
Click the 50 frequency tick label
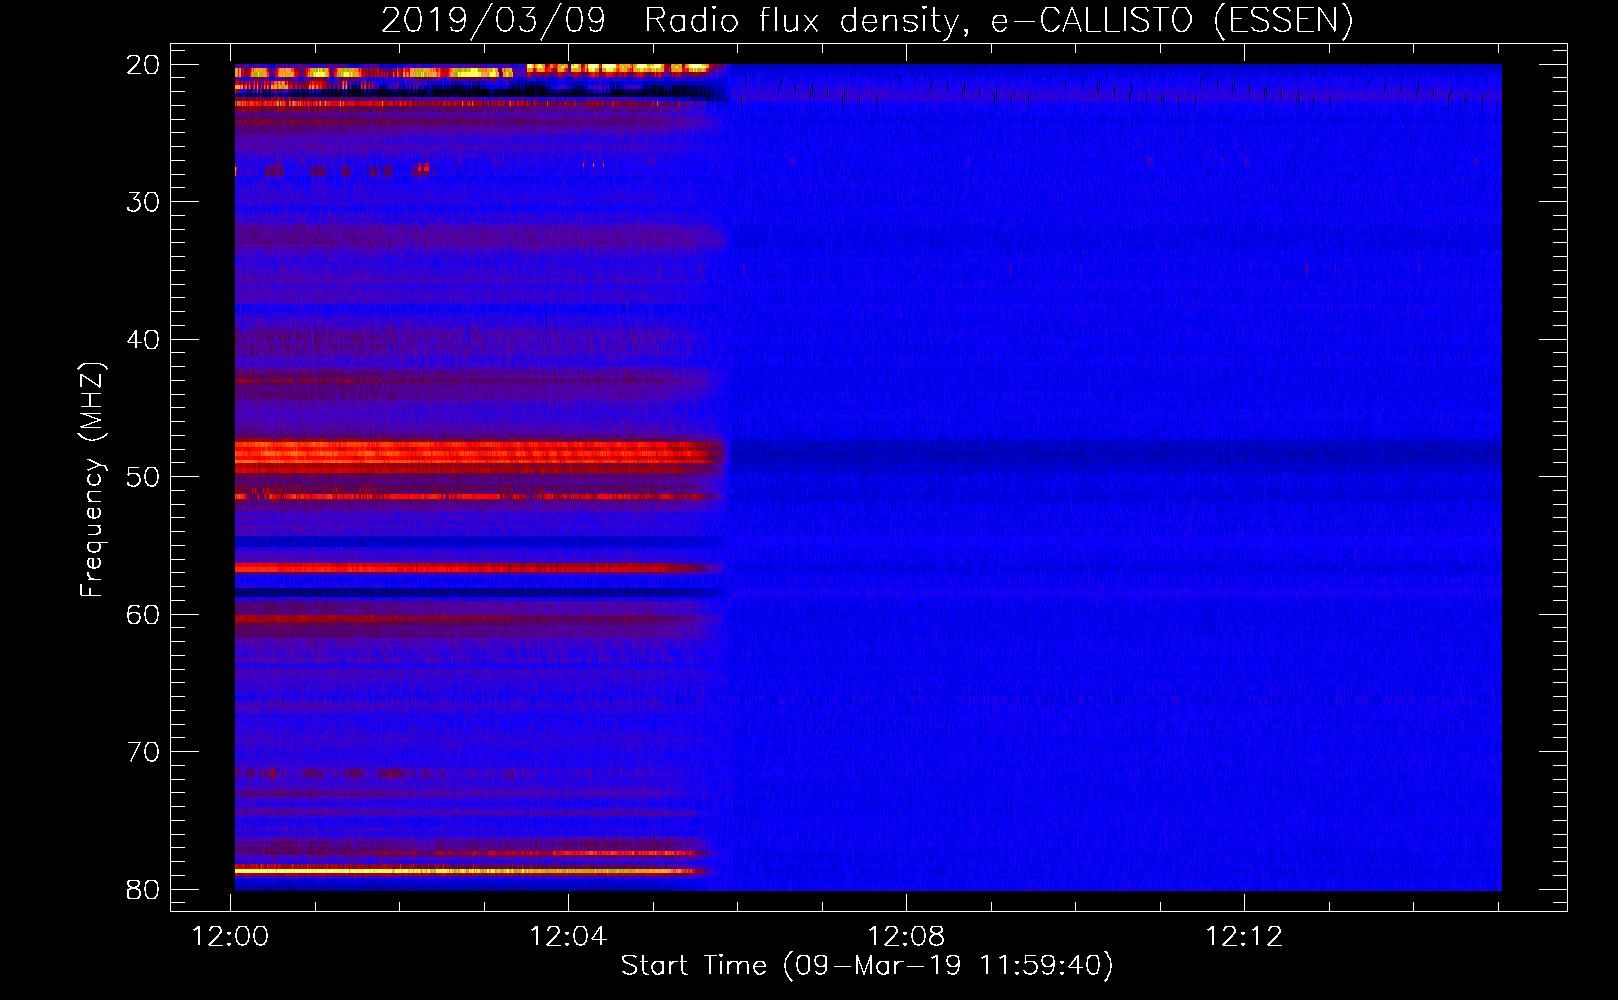click(x=143, y=477)
